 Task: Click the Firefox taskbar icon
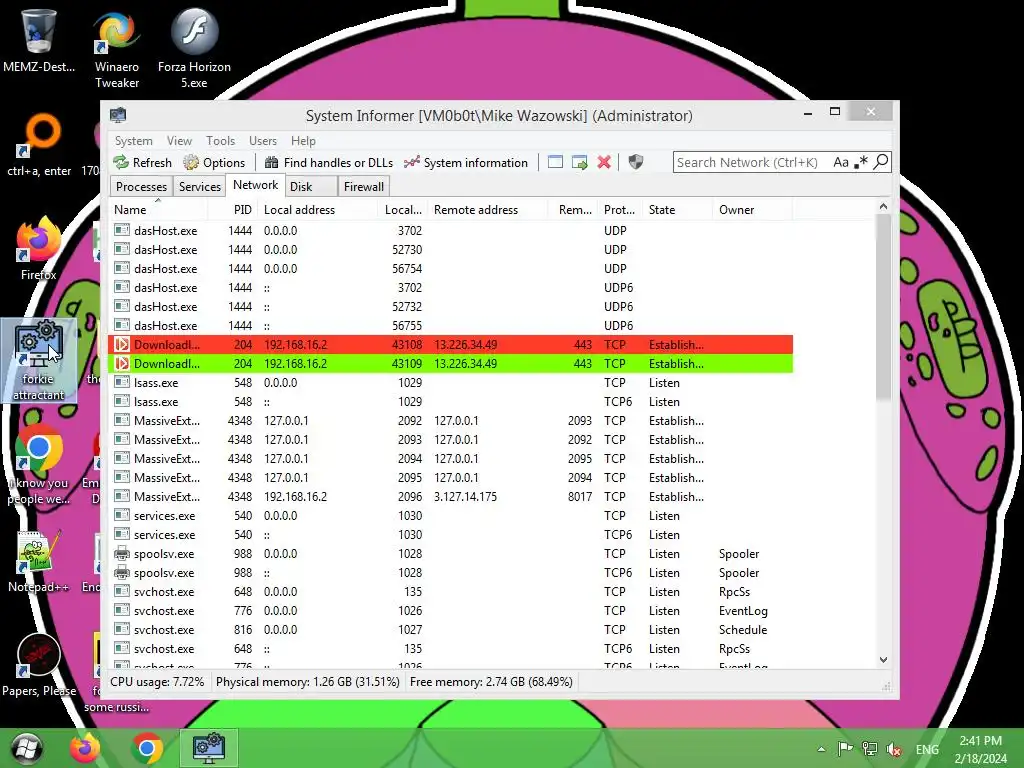(x=86, y=748)
